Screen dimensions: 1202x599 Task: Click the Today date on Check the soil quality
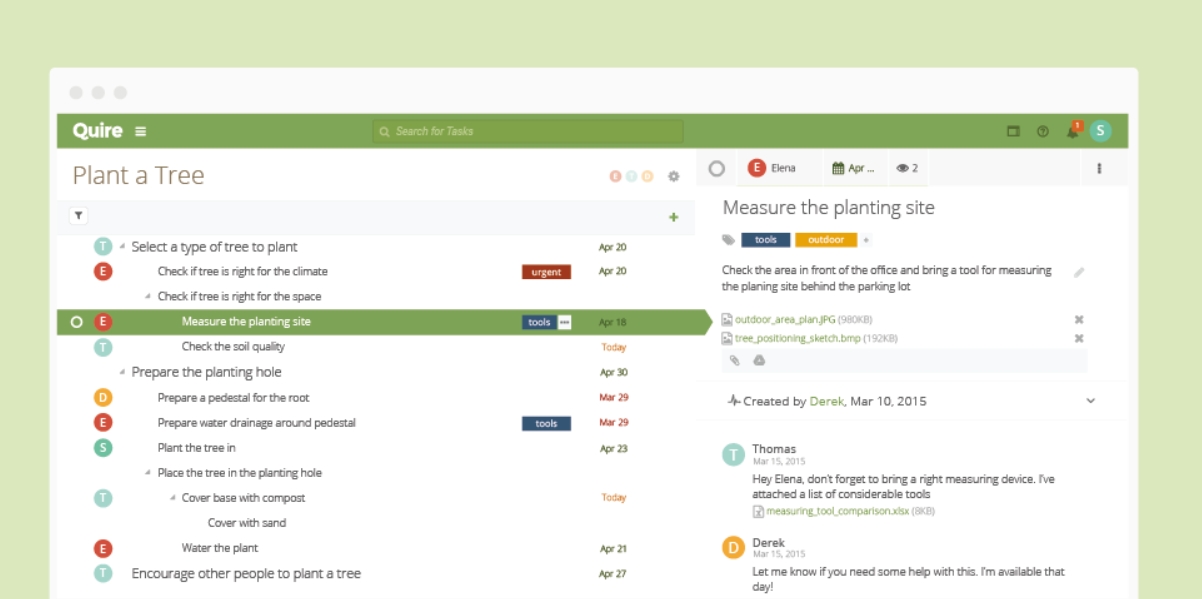pyautogui.click(x=614, y=348)
